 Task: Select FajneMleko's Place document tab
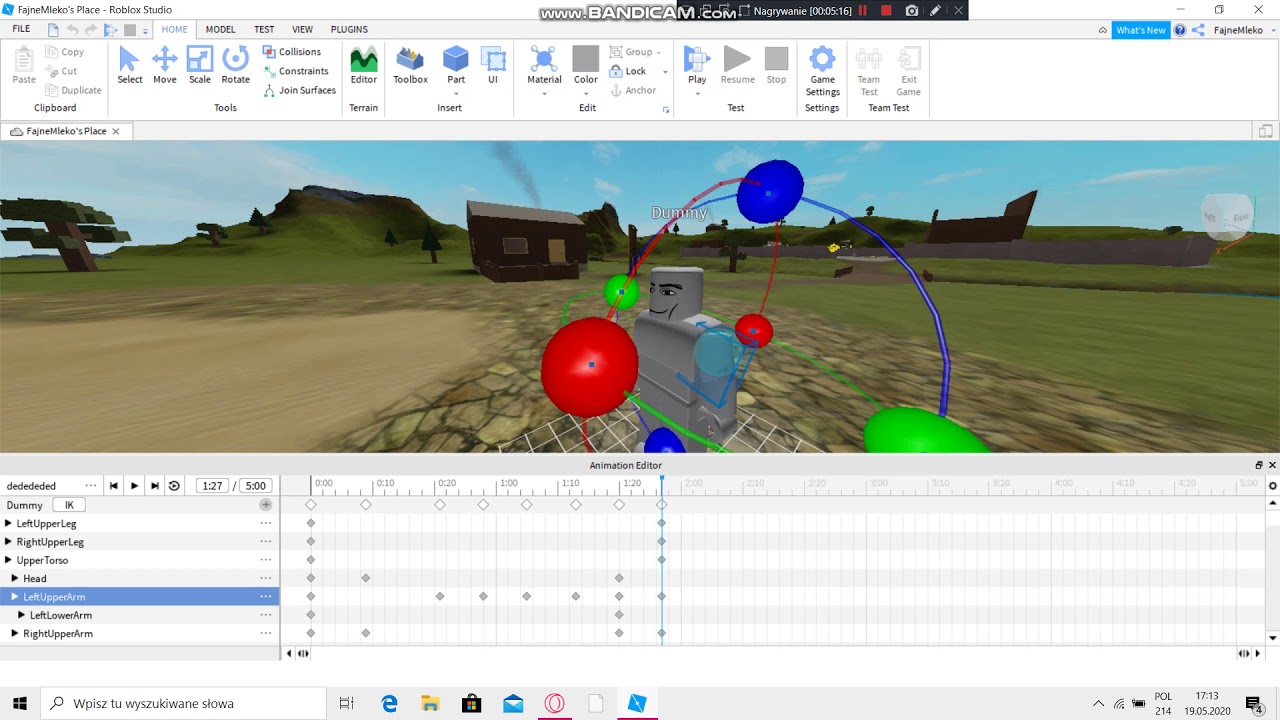(x=66, y=131)
